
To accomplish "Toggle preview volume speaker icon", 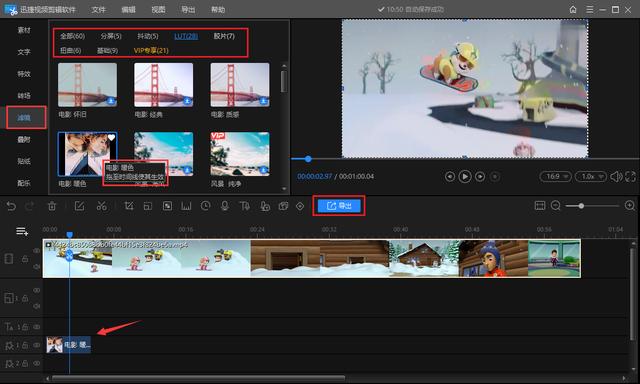I will (x=616, y=177).
